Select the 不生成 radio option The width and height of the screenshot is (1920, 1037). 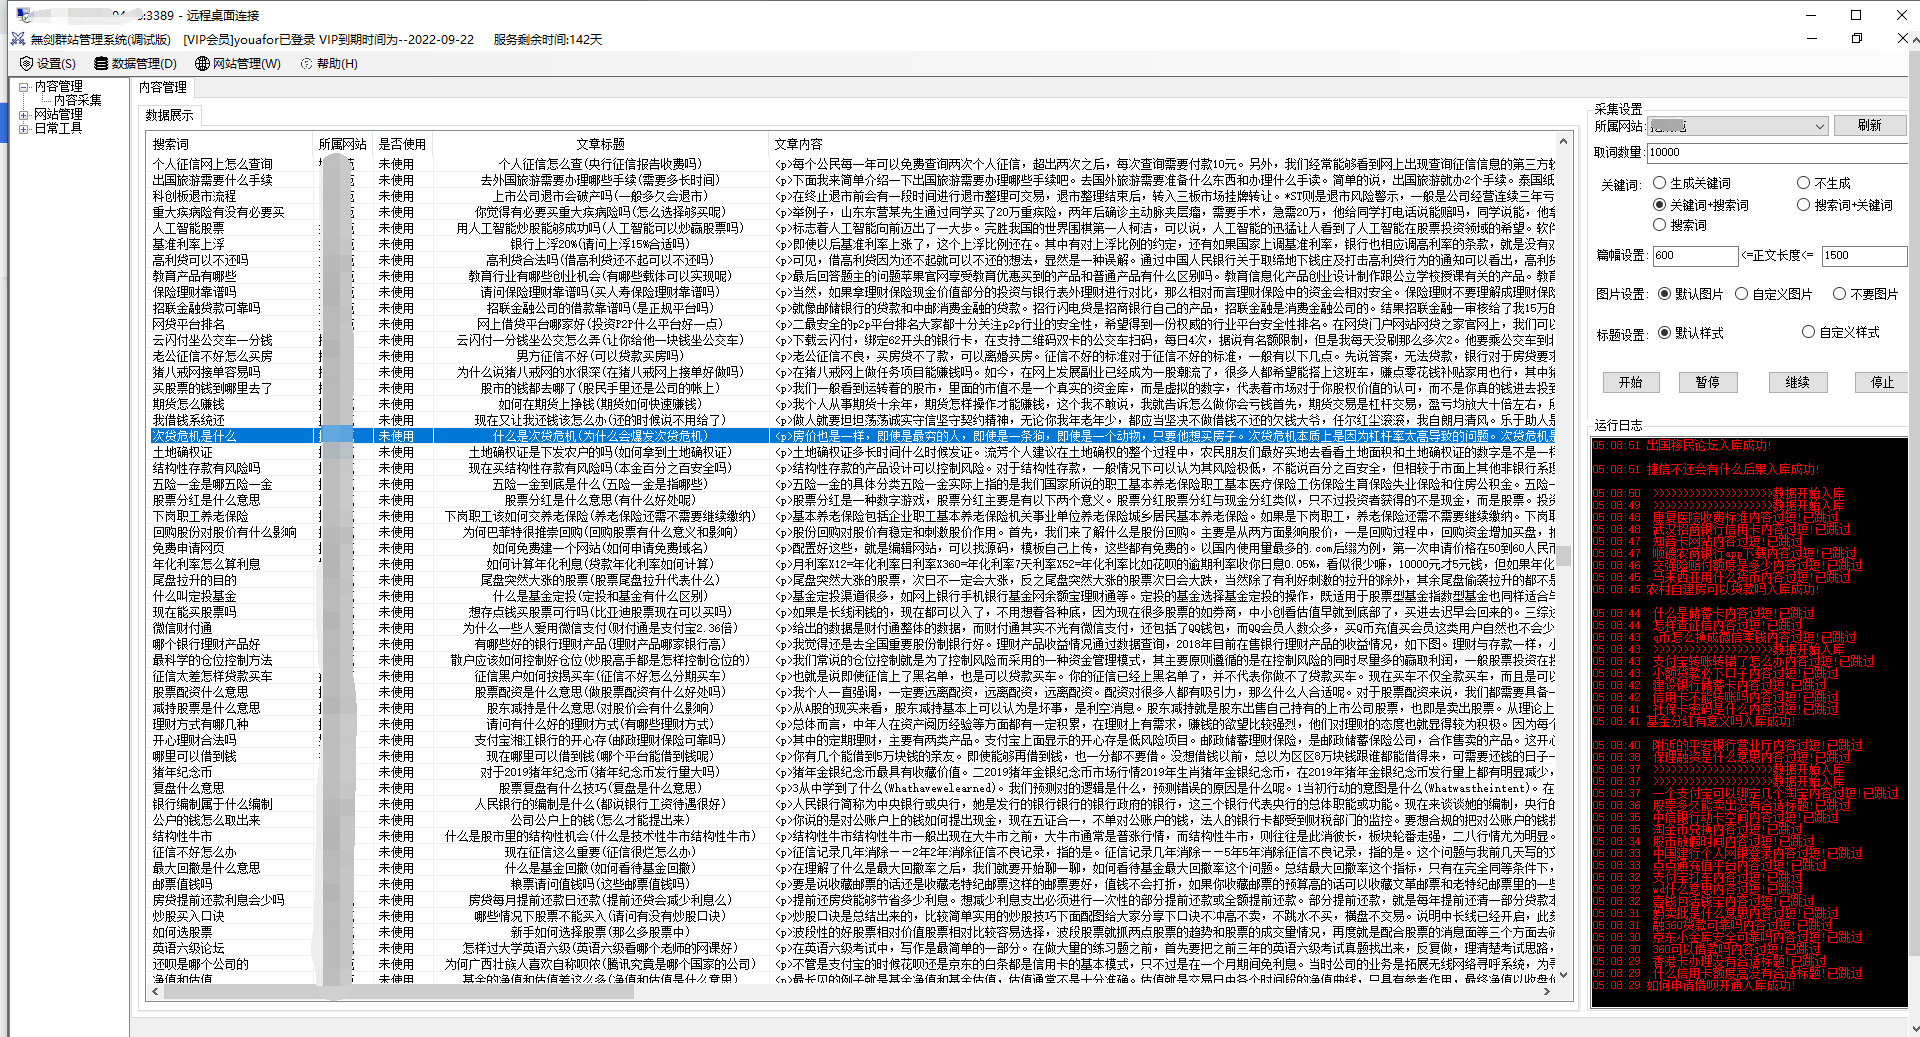click(x=1824, y=183)
